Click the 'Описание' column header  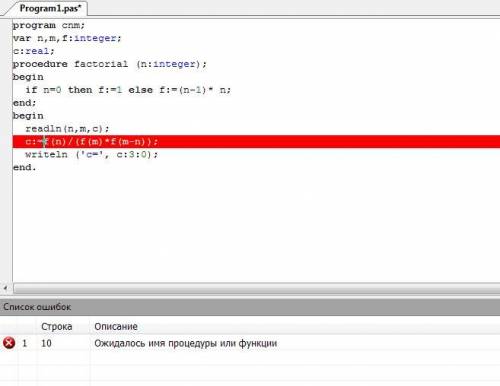click(x=116, y=326)
